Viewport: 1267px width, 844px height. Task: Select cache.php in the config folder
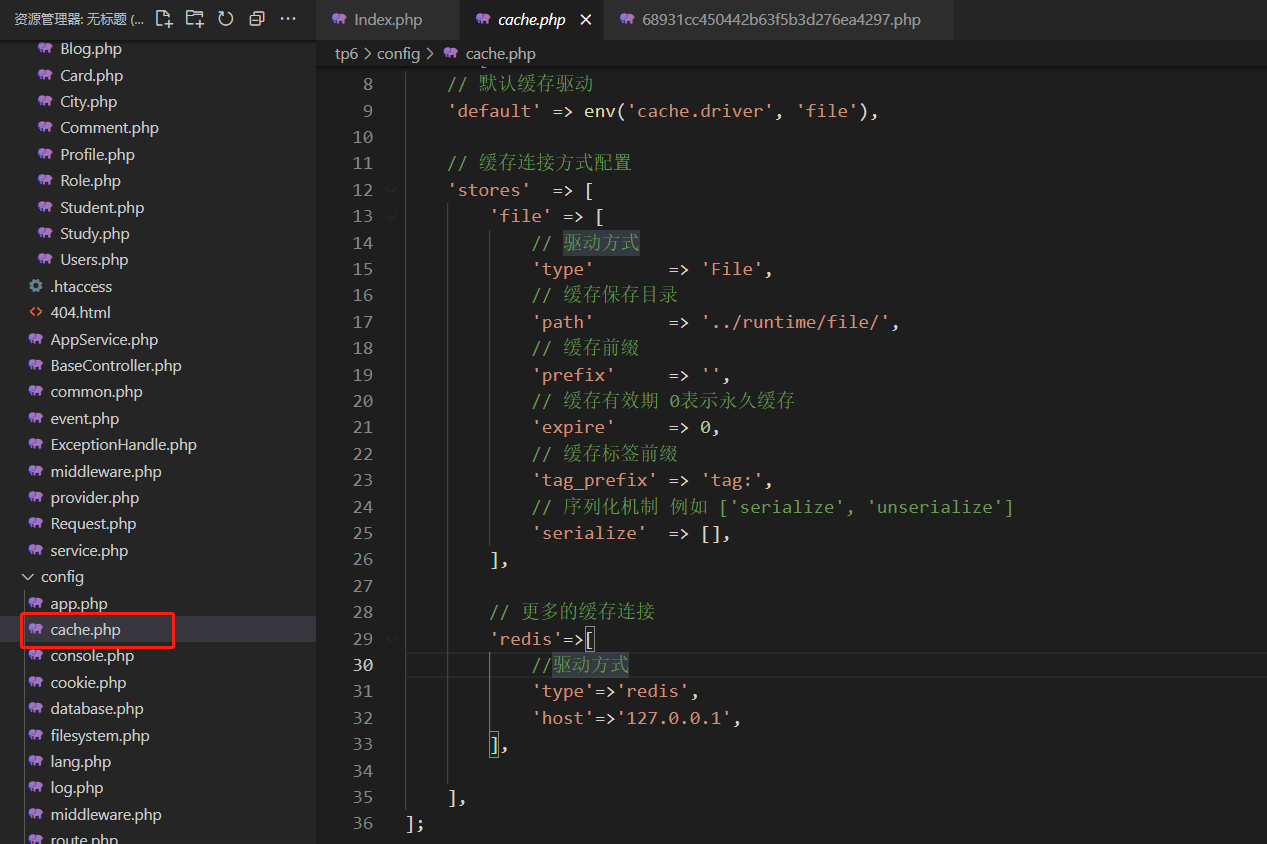click(x=85, y=630)
